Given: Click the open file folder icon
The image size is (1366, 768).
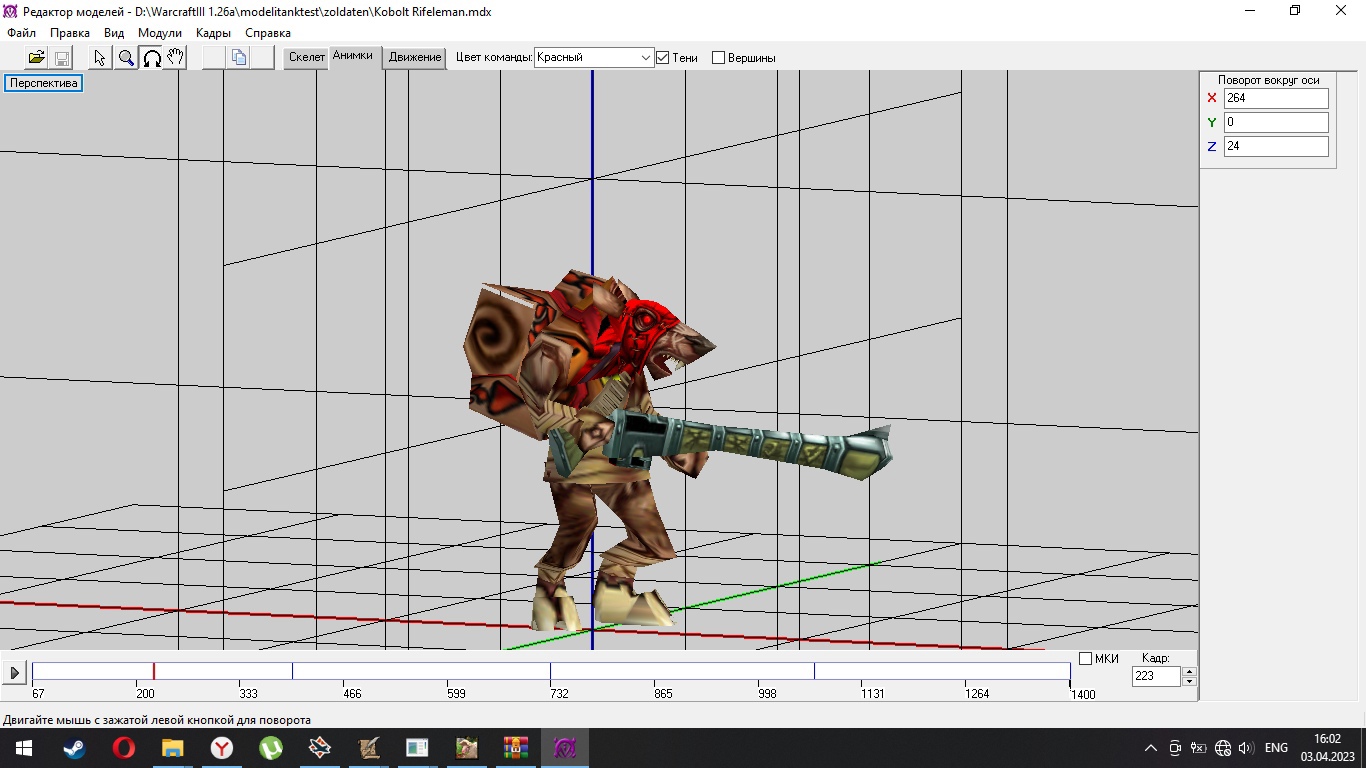Looking at the screenshot, I should [36, 57].
